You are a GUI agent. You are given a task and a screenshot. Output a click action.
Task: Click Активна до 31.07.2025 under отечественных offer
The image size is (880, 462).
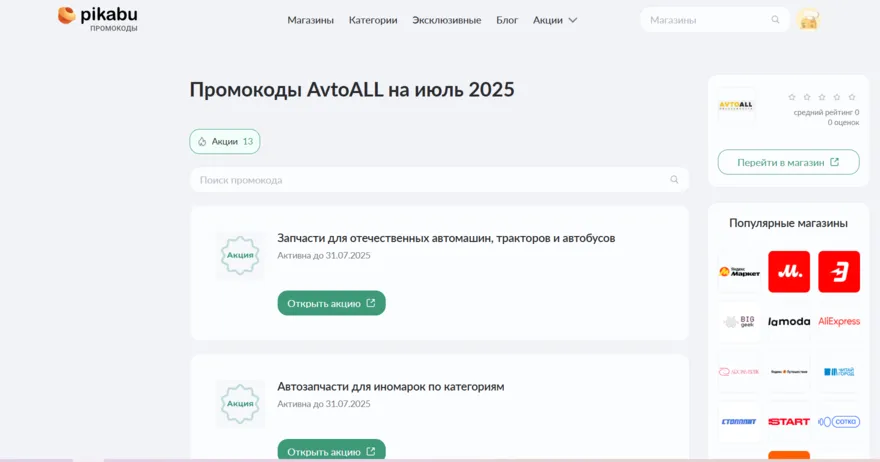click(324, 255)
